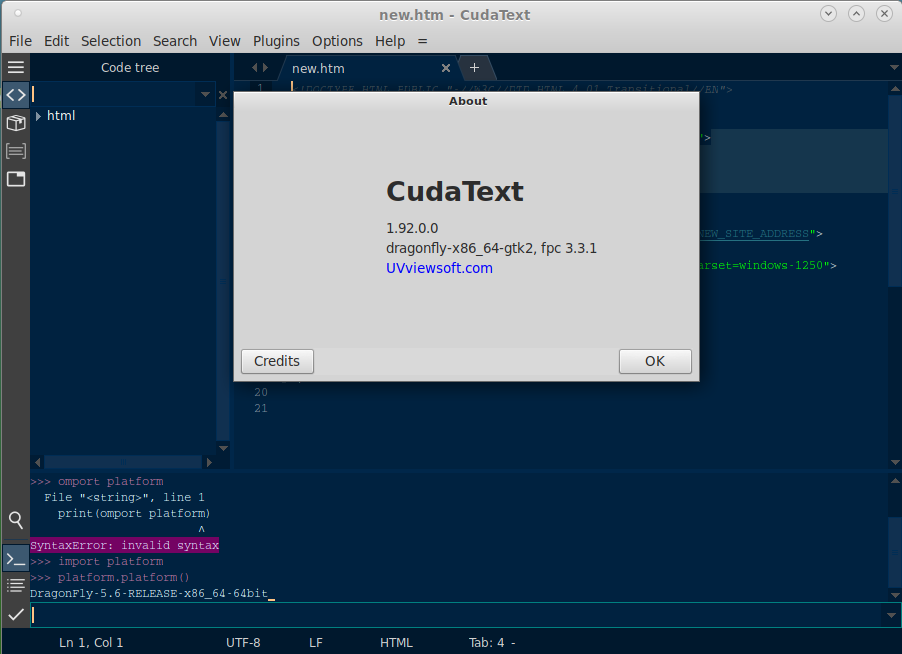Viewport: 902px width, 654px height.
Task: Open the Validate checkmark panel
Action: click(15, 615)
